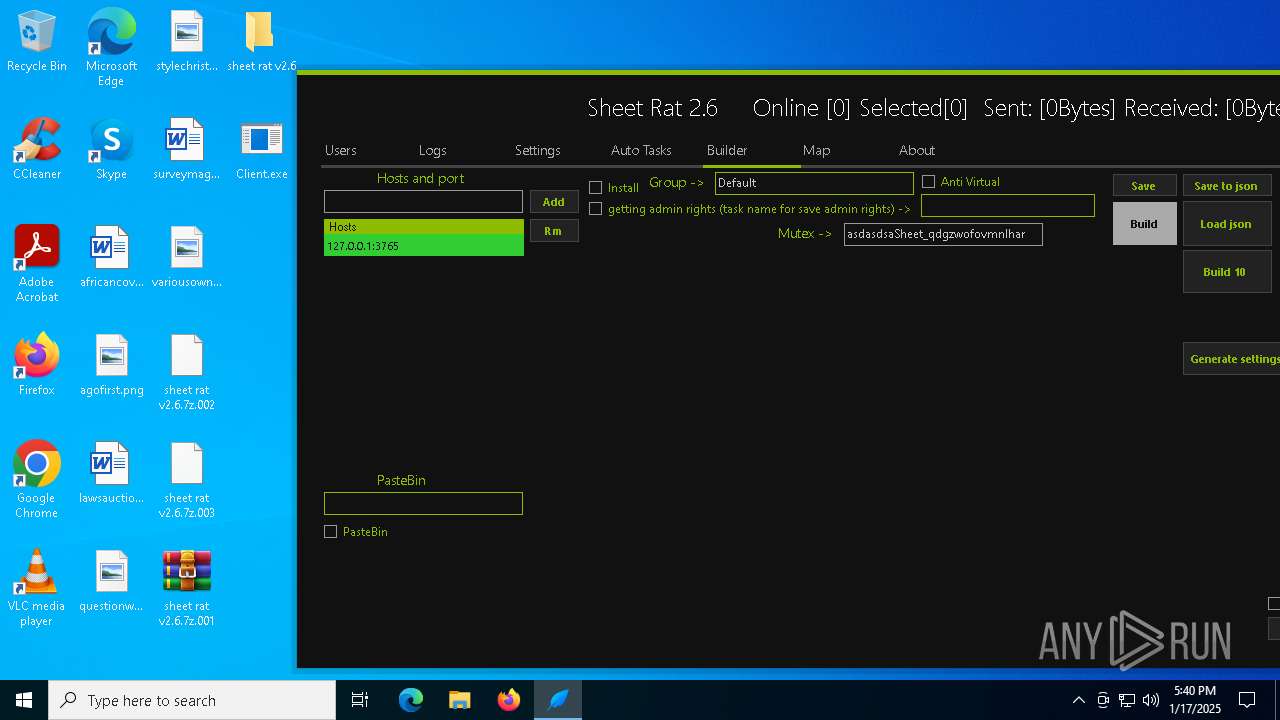Open the Logs tab
1280x720 pixels.
(432, 150)
